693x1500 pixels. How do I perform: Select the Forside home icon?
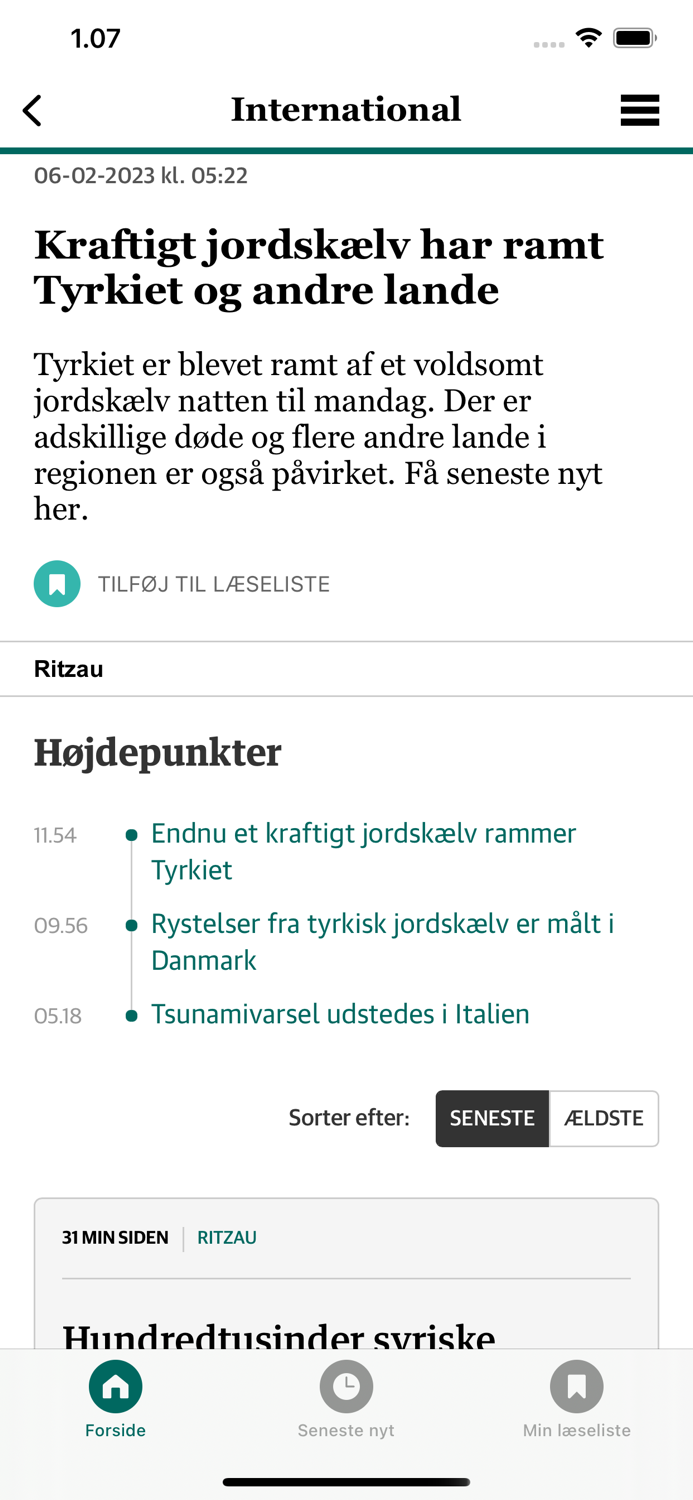pyautogui.click(x=115, y=1387)
